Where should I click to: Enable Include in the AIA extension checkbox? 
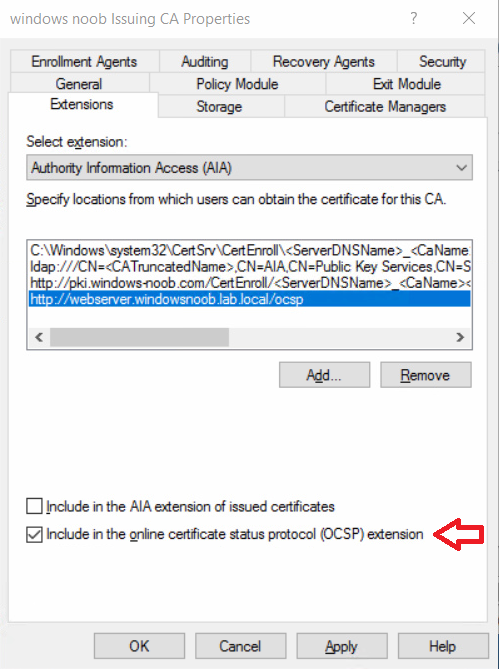pyautogui.click(x=35, y=506)
